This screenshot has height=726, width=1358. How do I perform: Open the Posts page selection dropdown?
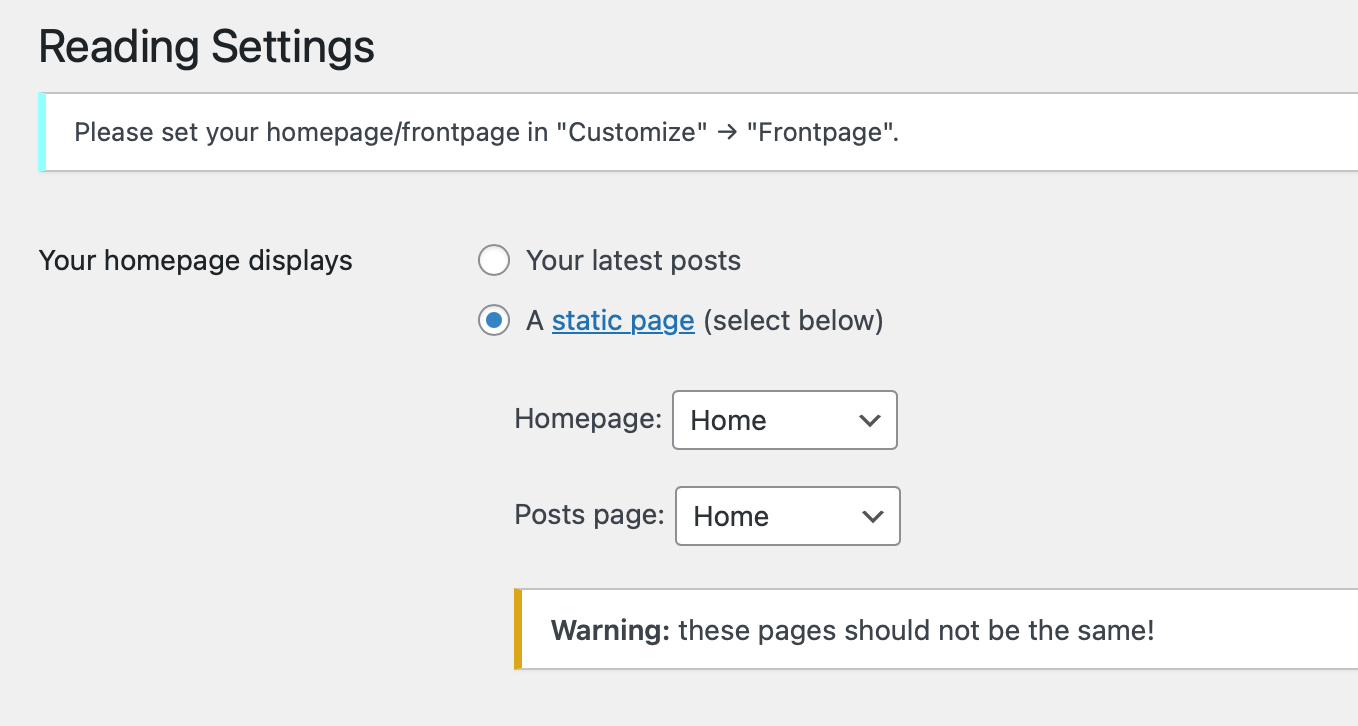coord(787,516)
